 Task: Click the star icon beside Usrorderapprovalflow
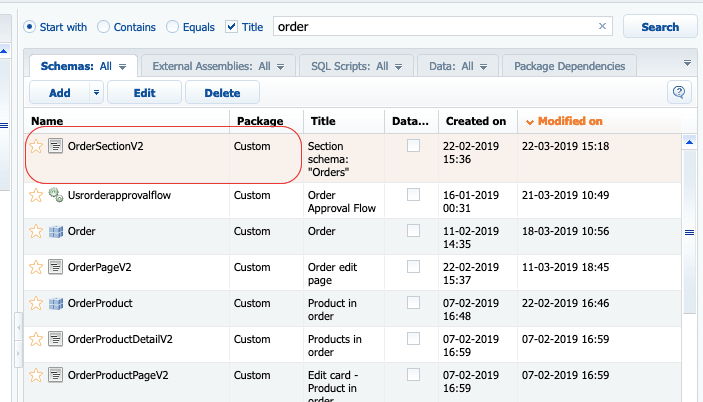coord(36,195)
